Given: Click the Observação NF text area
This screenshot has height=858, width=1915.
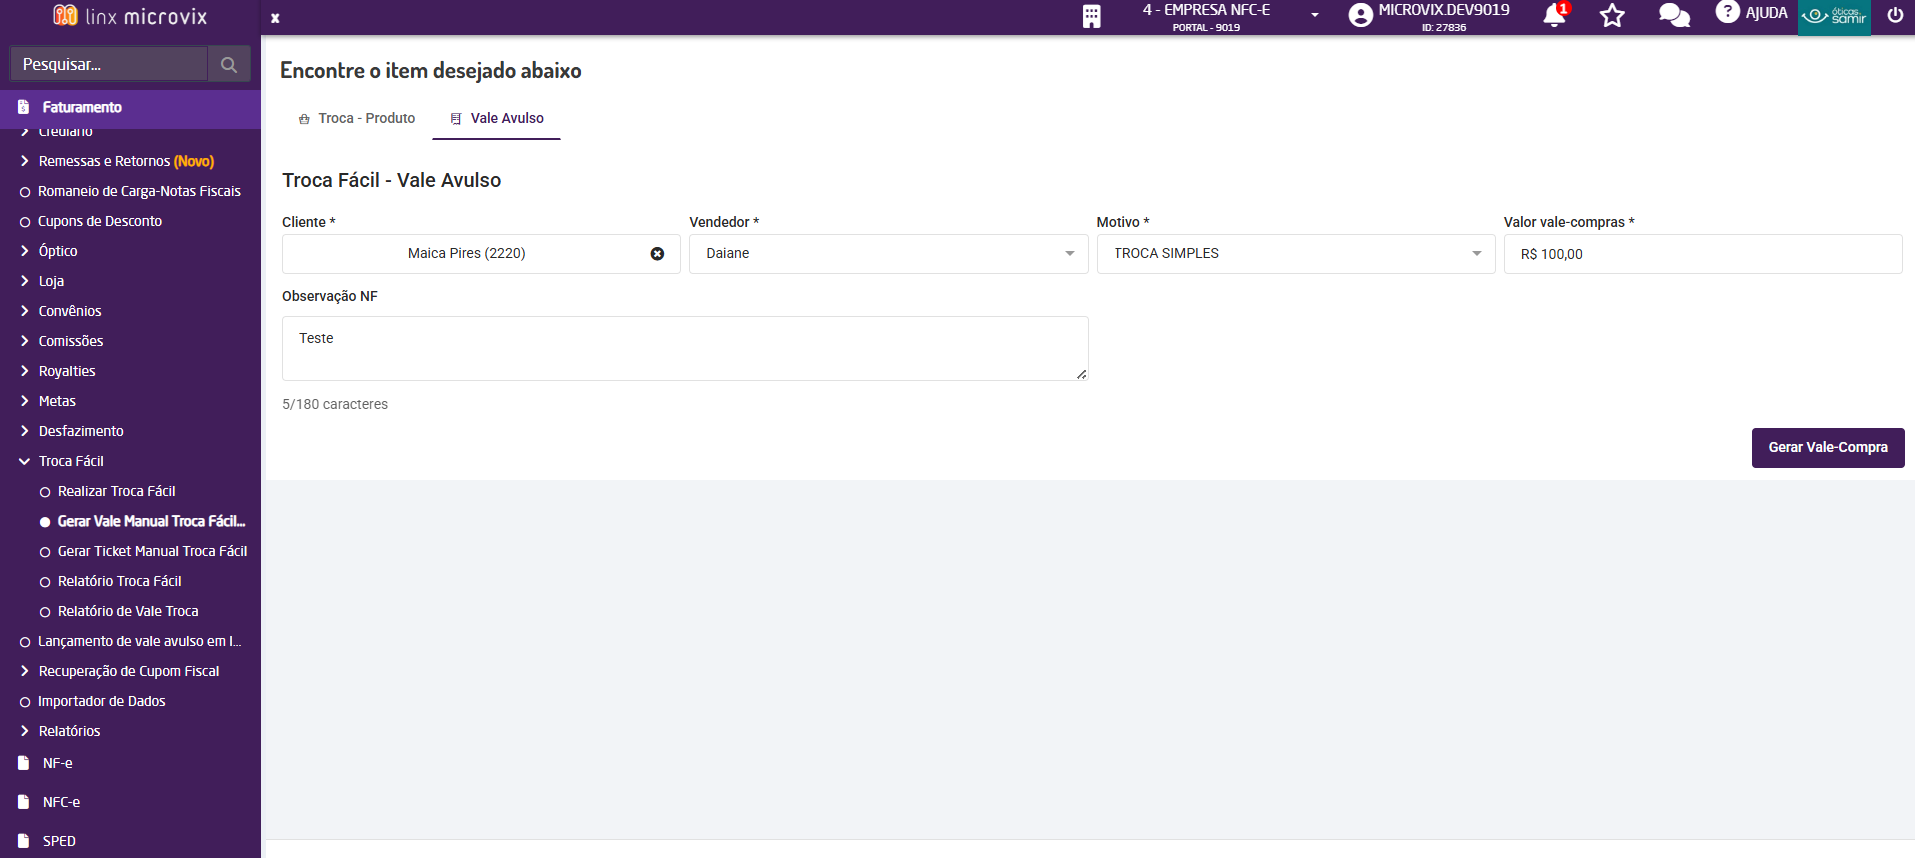Looking at the screenshot, I should tap(685, 348).
